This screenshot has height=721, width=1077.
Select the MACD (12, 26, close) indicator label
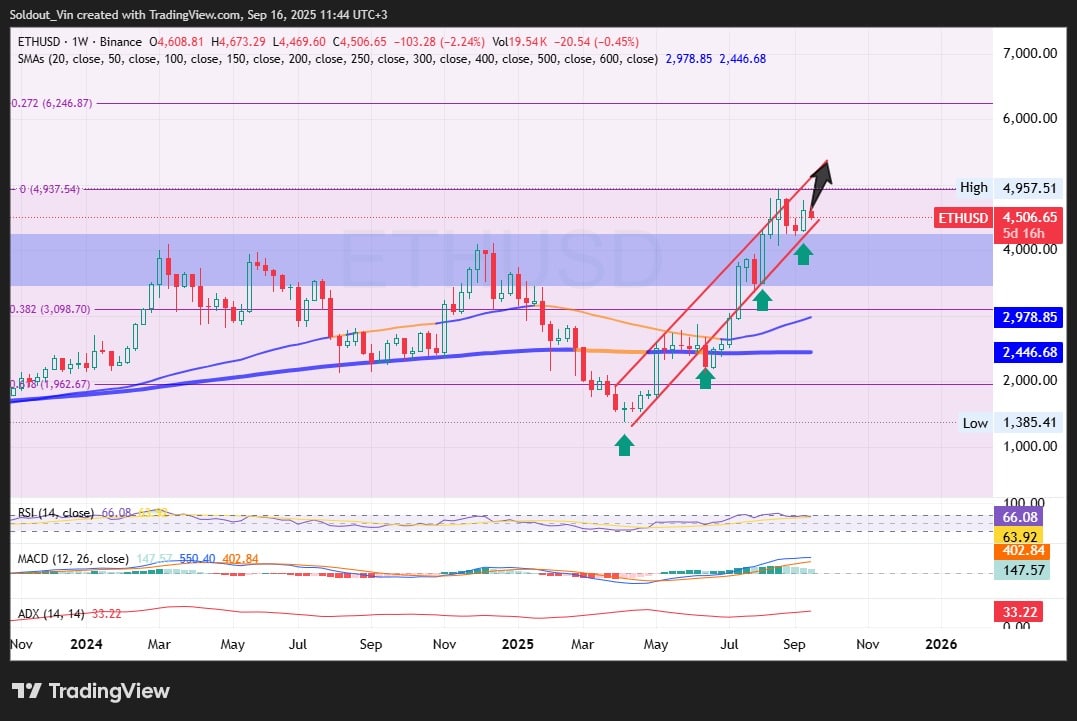click(72, 558)
